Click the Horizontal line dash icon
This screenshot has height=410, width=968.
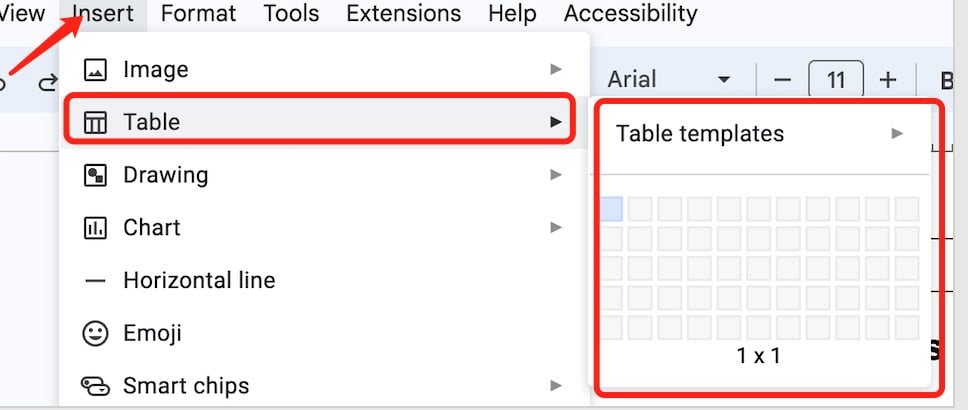[x=95, y=281]
